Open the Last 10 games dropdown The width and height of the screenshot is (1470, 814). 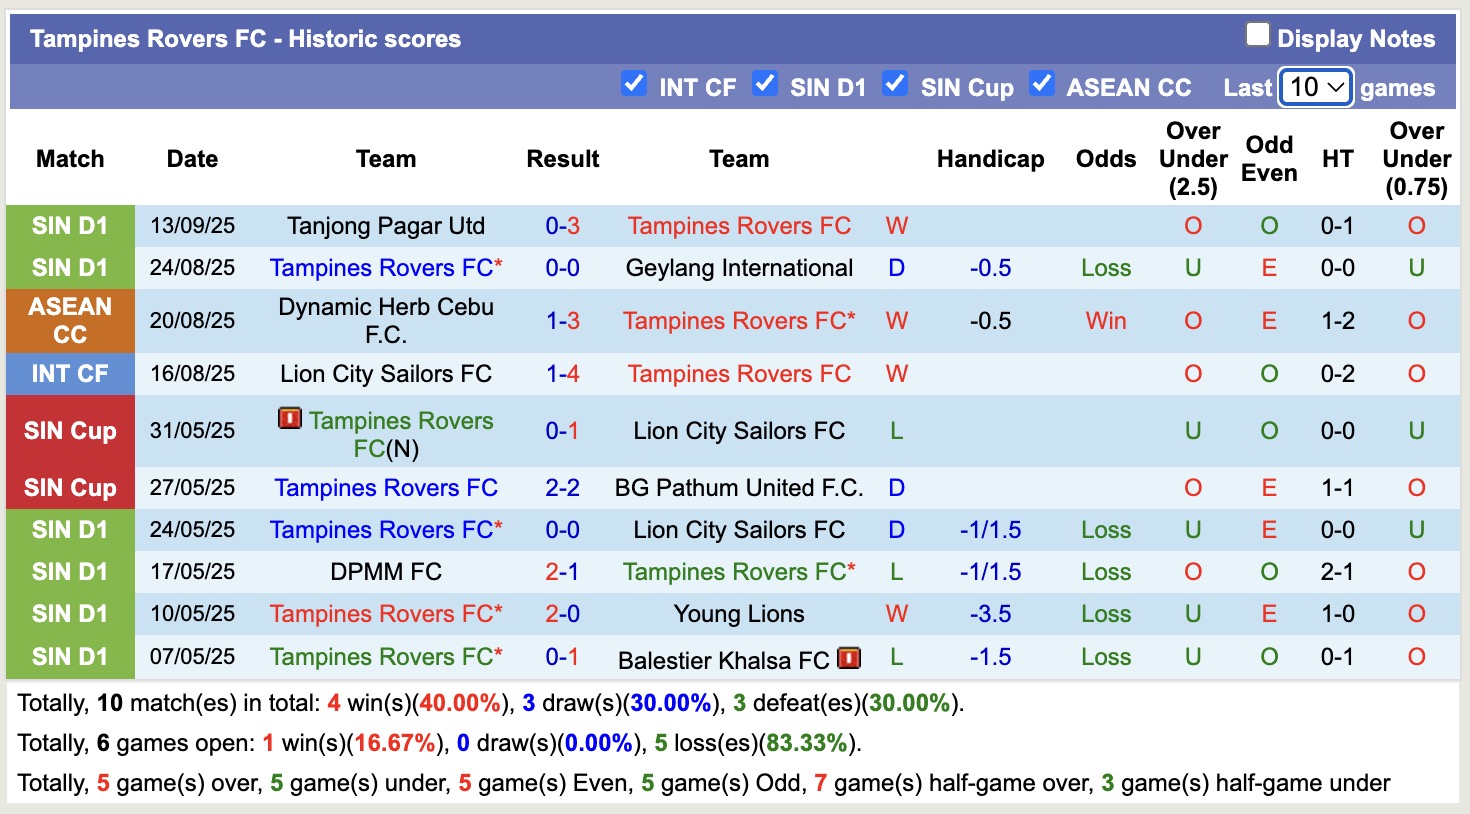click(1315, 87)
